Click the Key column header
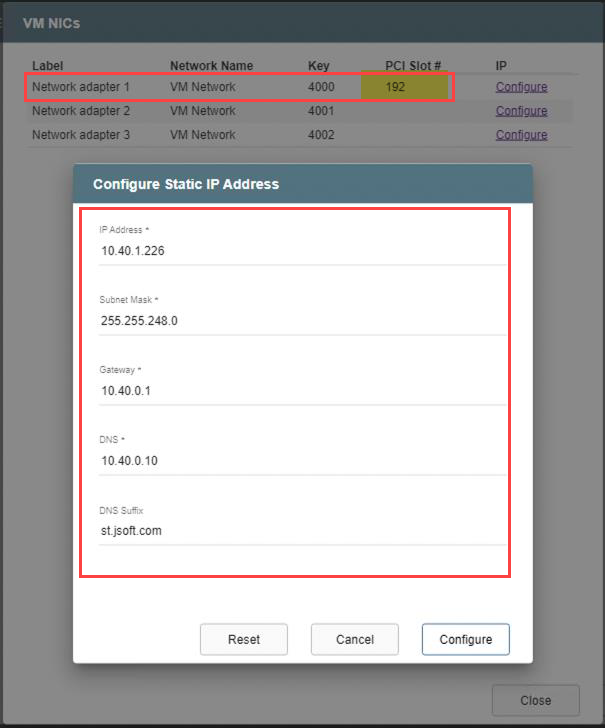Image resolution: width=605 pixels, height=728 pixels. pos(318,66)
